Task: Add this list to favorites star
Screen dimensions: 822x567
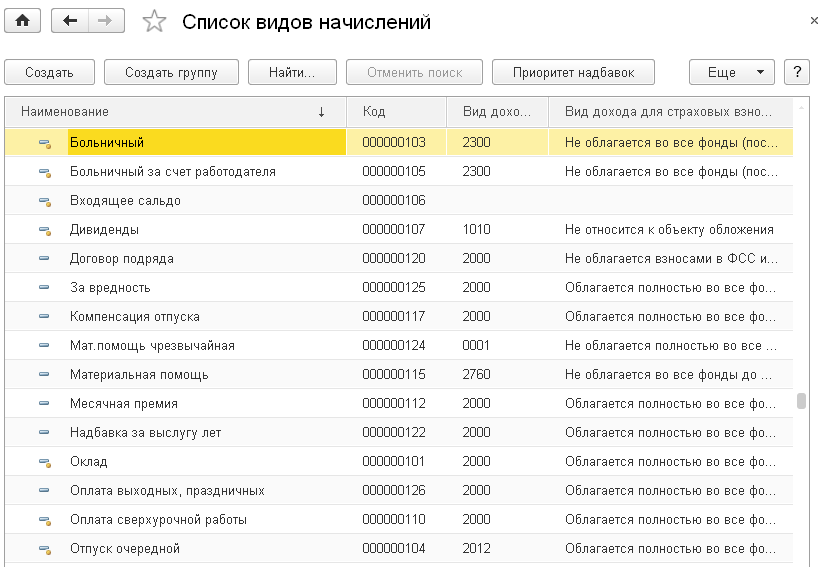Action: click(x=154, y=22)
